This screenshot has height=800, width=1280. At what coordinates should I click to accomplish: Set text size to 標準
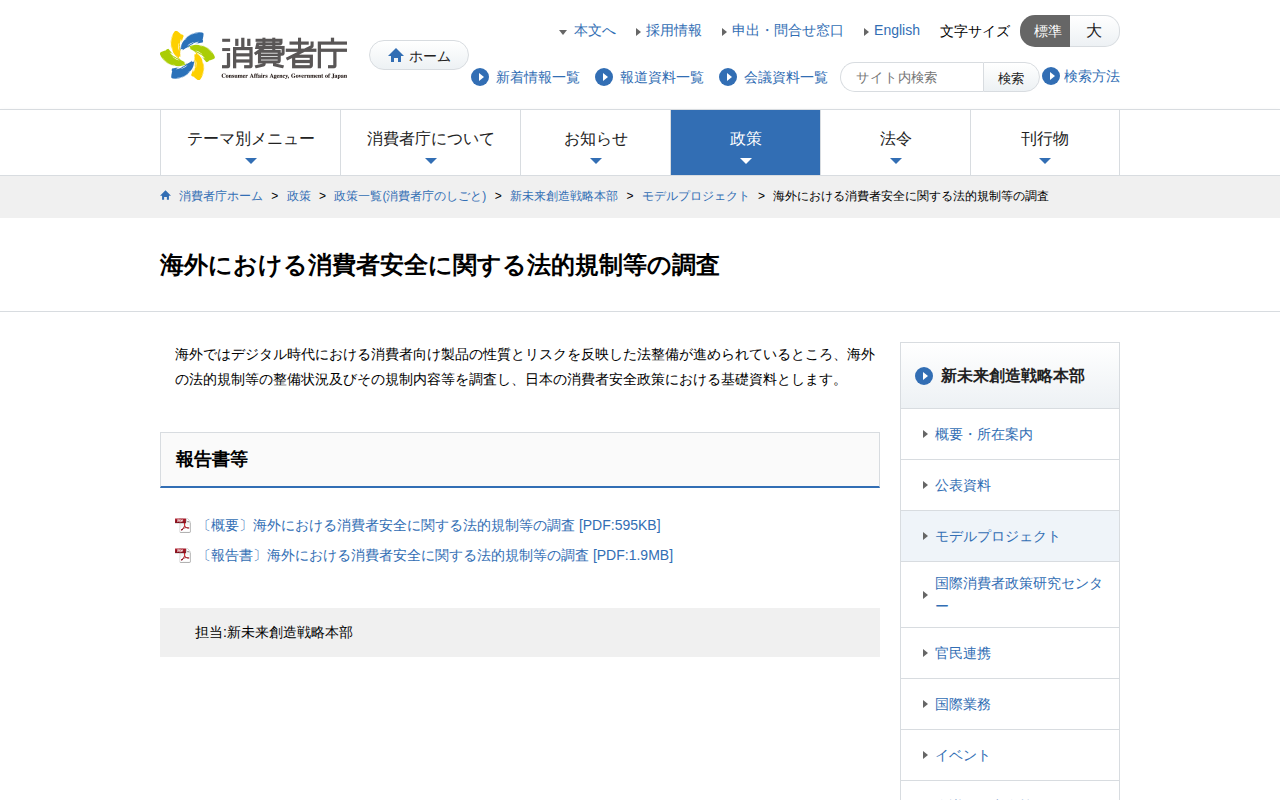[1046, 31]
